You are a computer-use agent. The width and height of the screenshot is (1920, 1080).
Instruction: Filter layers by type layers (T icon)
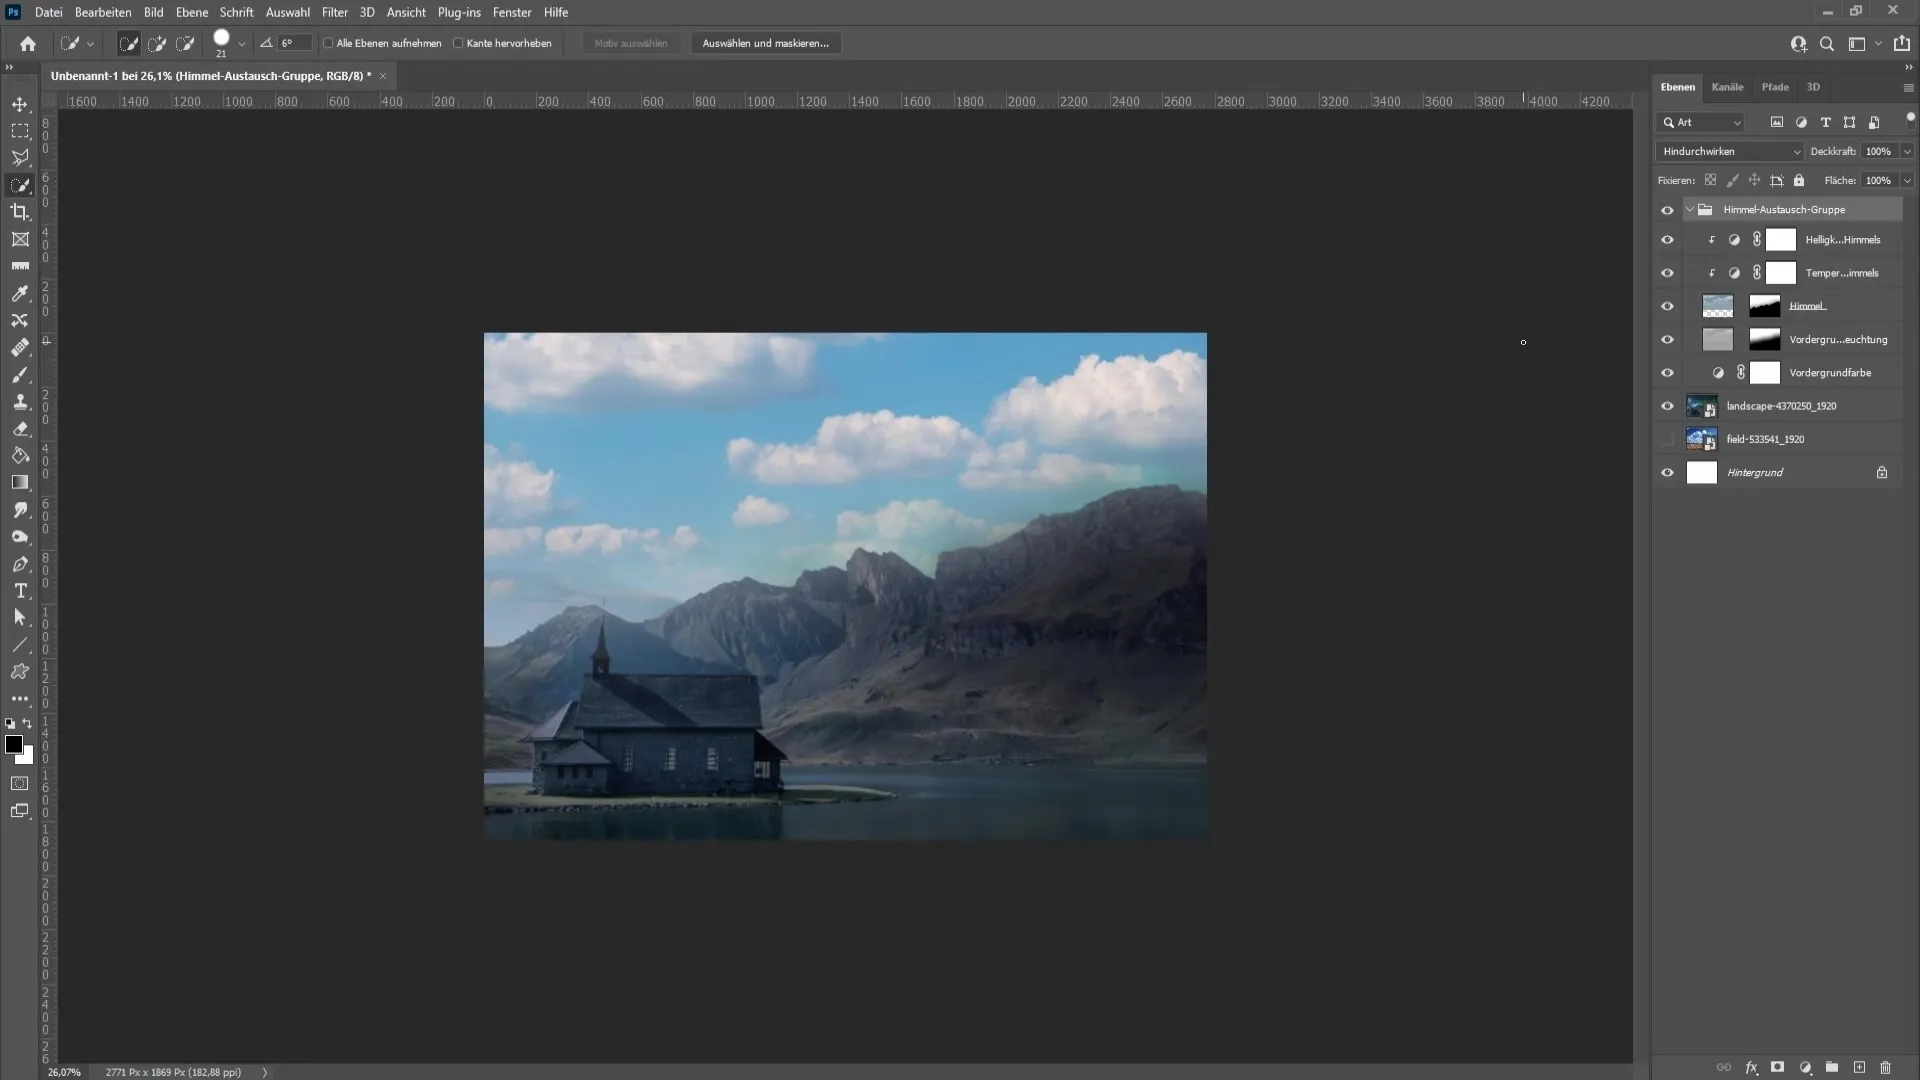1826,122
